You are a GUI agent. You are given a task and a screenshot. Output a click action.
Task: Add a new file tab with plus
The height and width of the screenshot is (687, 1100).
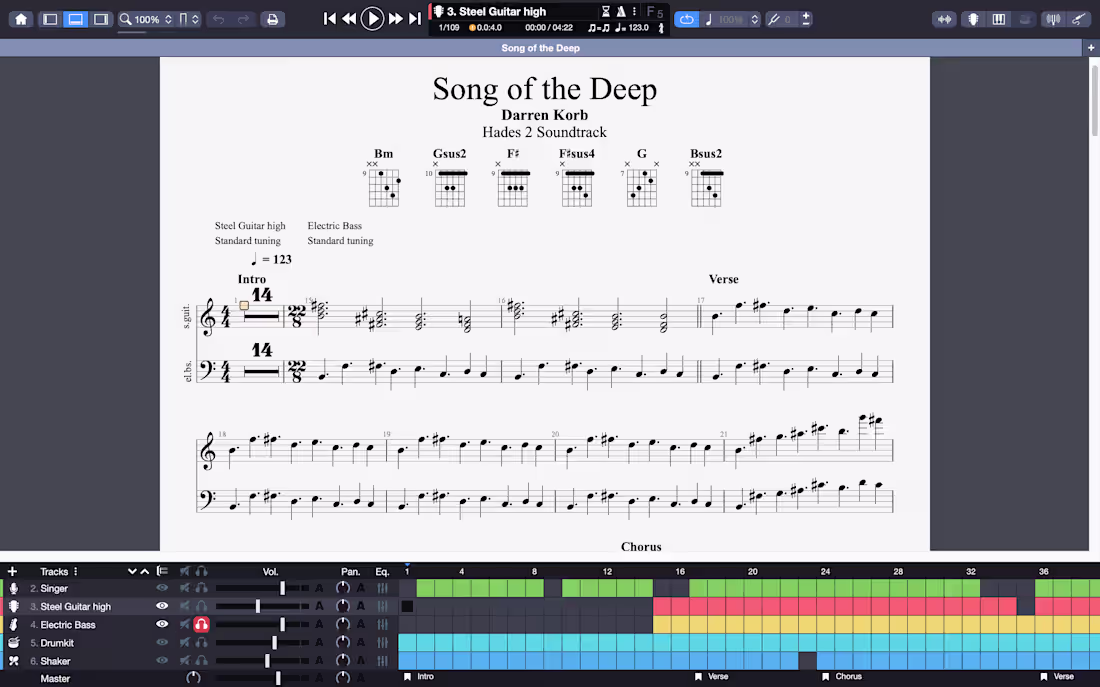pos(1091,48)
